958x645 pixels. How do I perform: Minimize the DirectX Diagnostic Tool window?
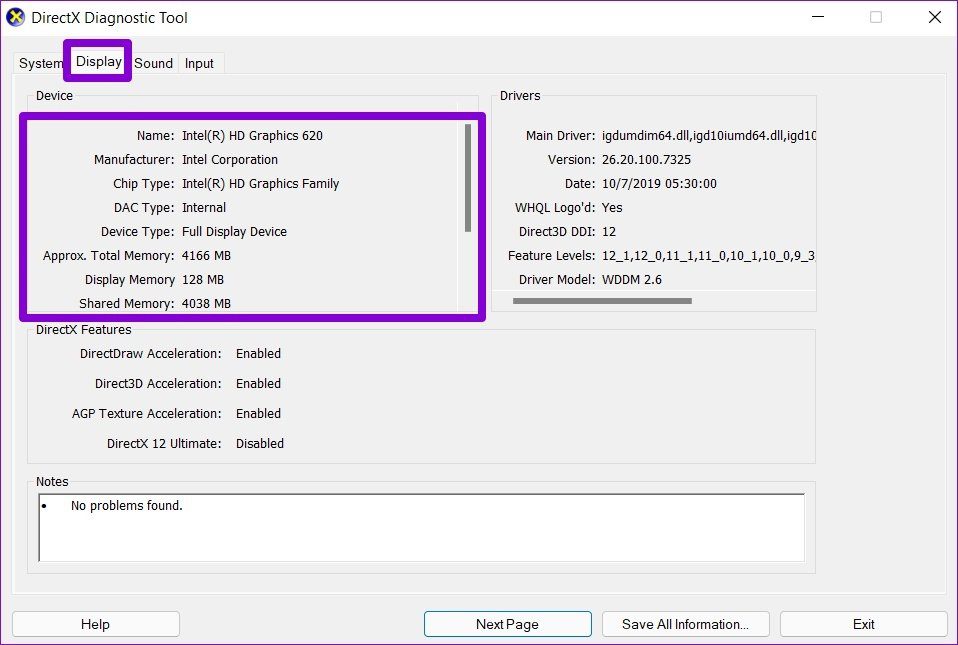pos(817,17)
